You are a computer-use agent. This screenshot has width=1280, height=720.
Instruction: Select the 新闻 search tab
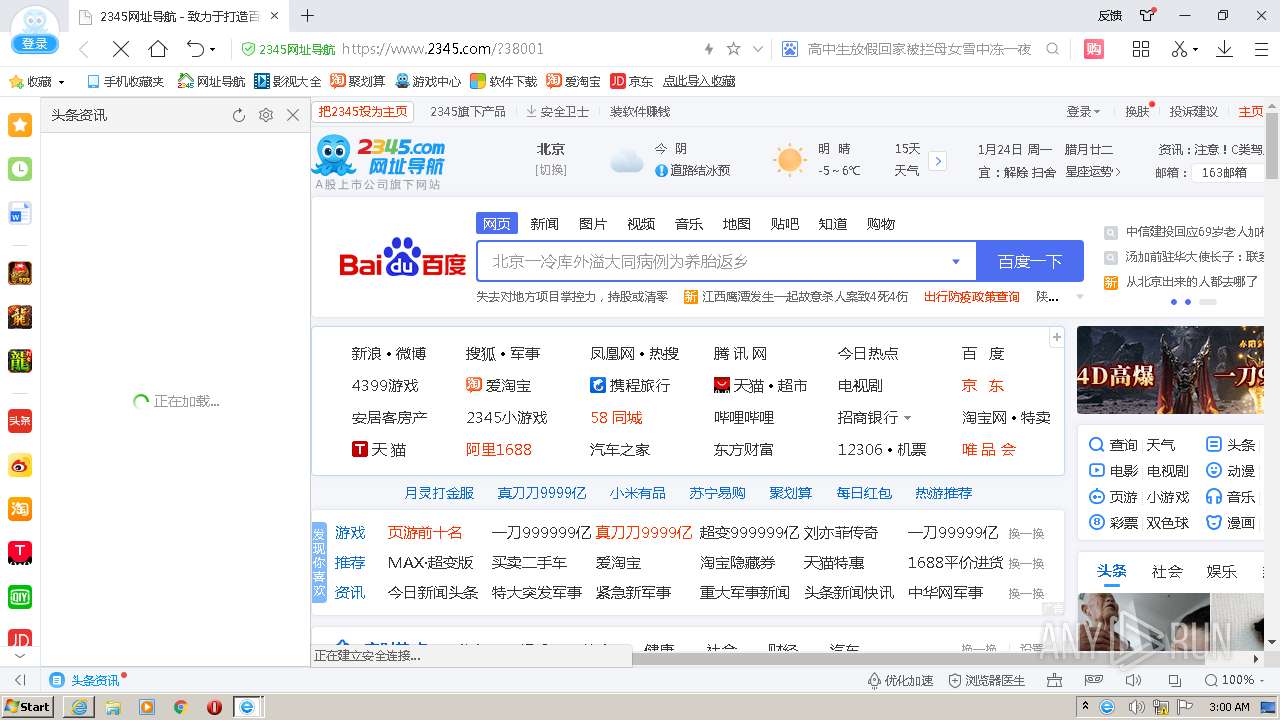click(x=545, y=224)
